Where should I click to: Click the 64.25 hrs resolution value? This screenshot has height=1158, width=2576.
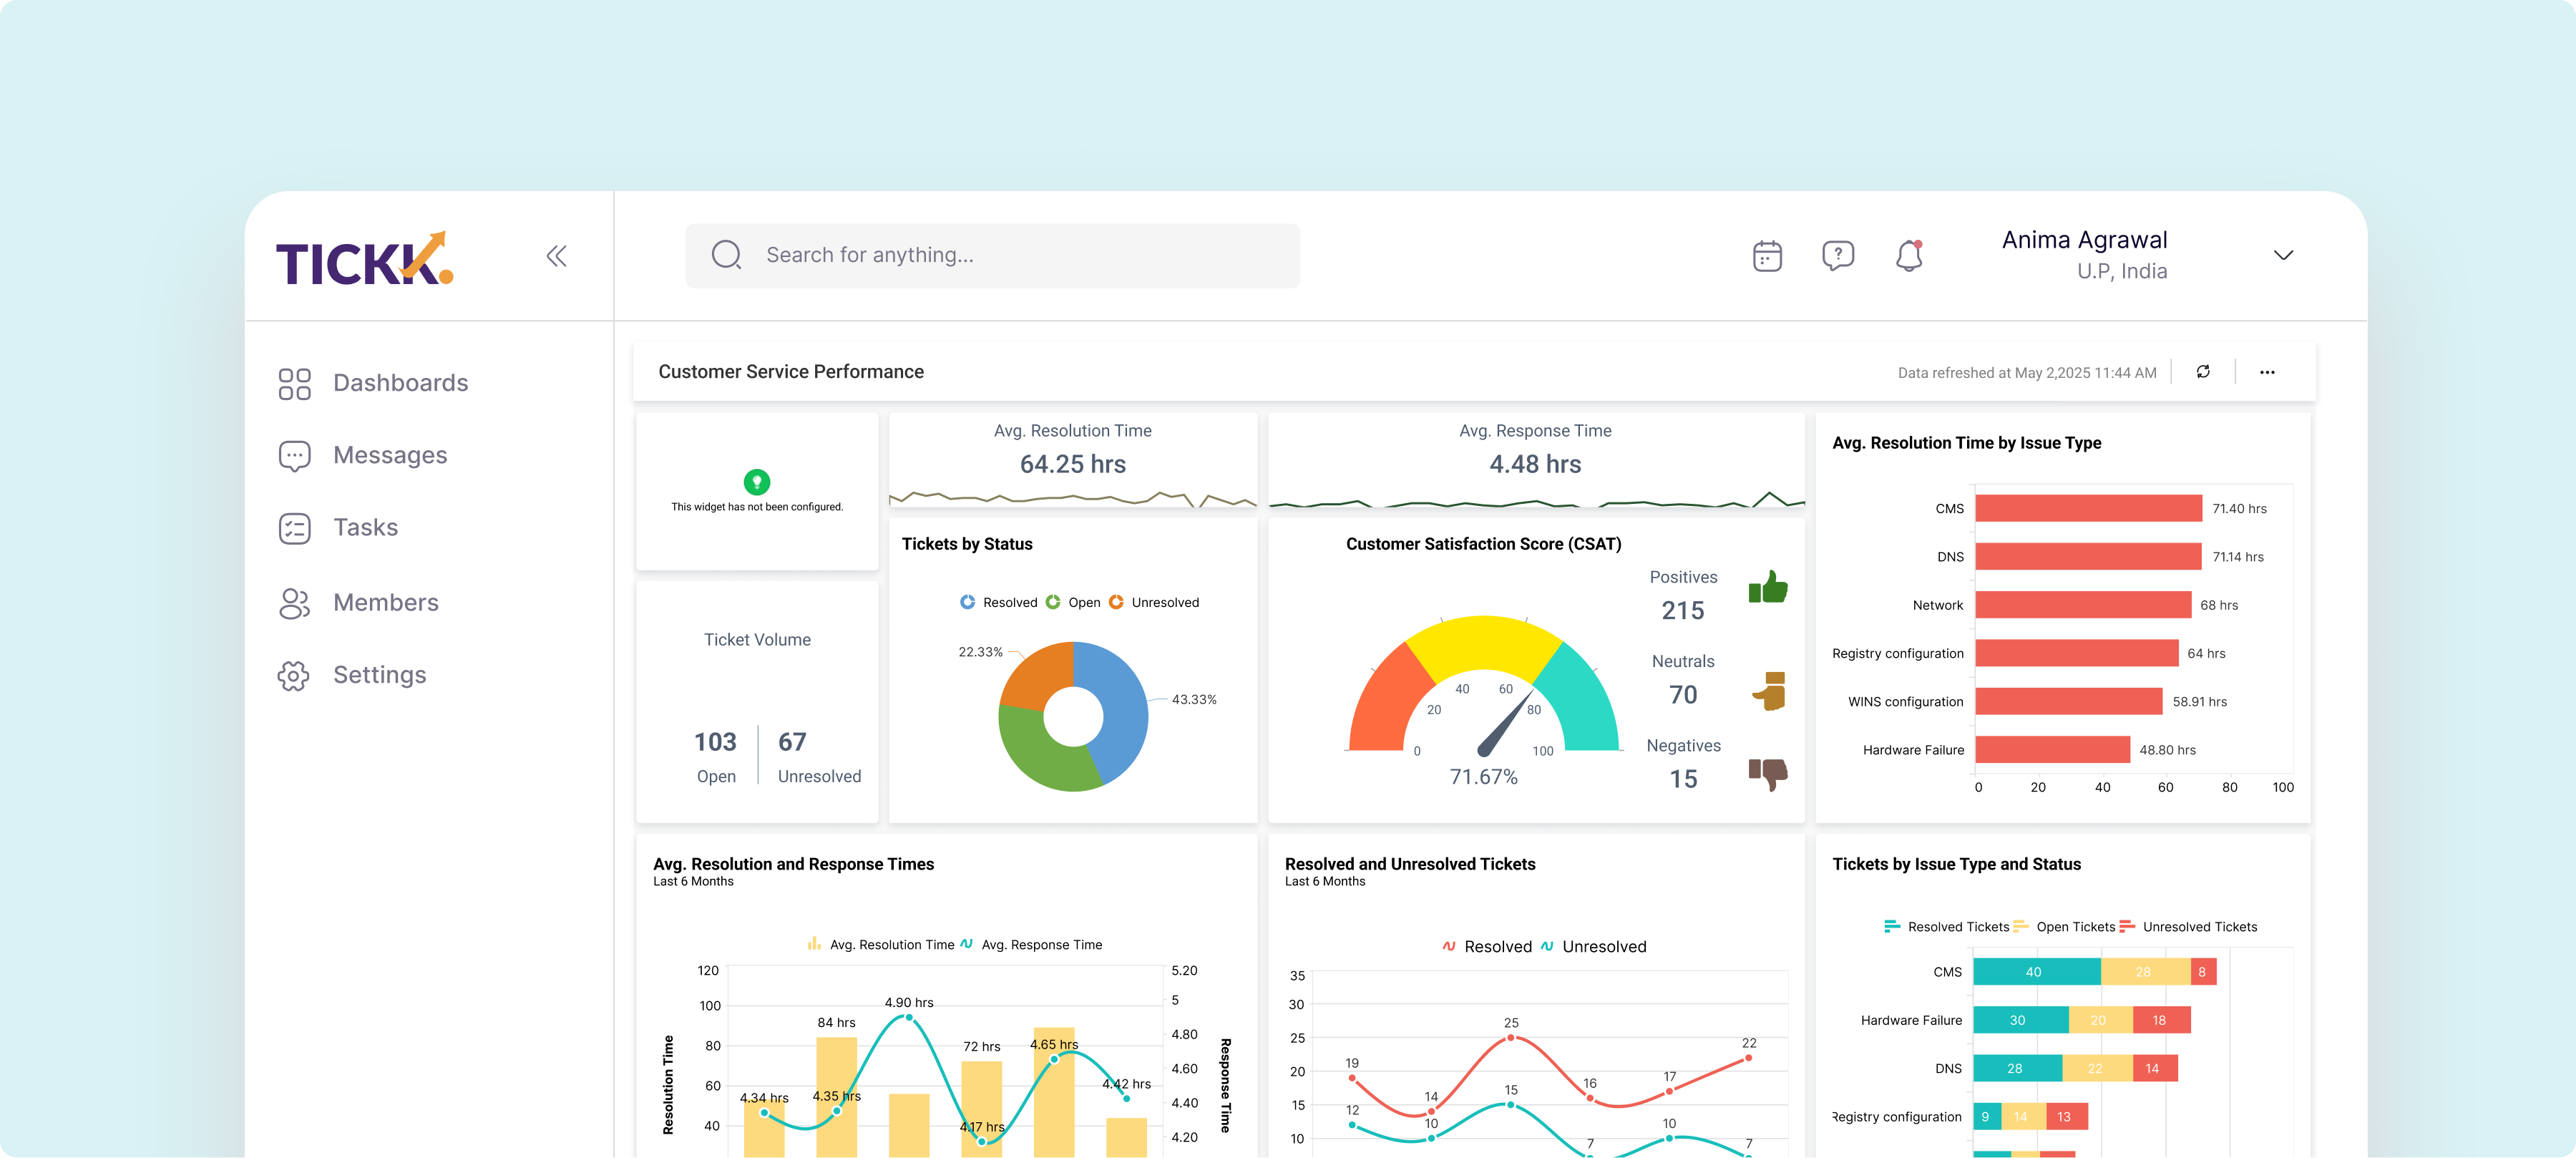tap(1072, 464)
